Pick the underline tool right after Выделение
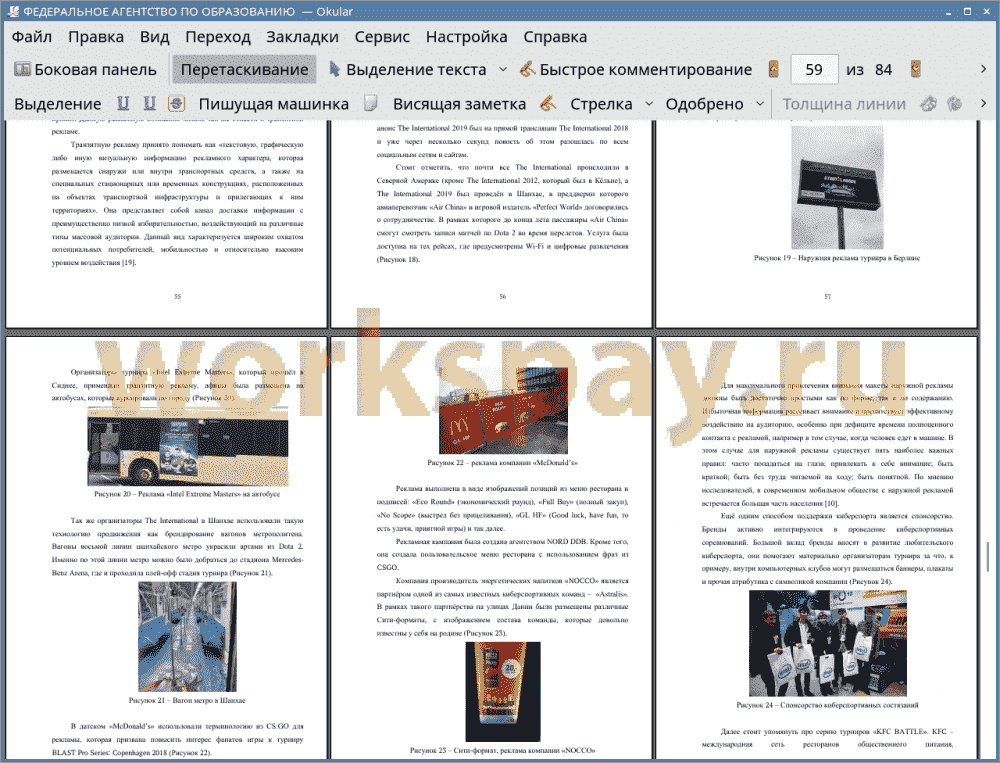The height and width of the screenshot is (763, 1000). coord(123,104)
